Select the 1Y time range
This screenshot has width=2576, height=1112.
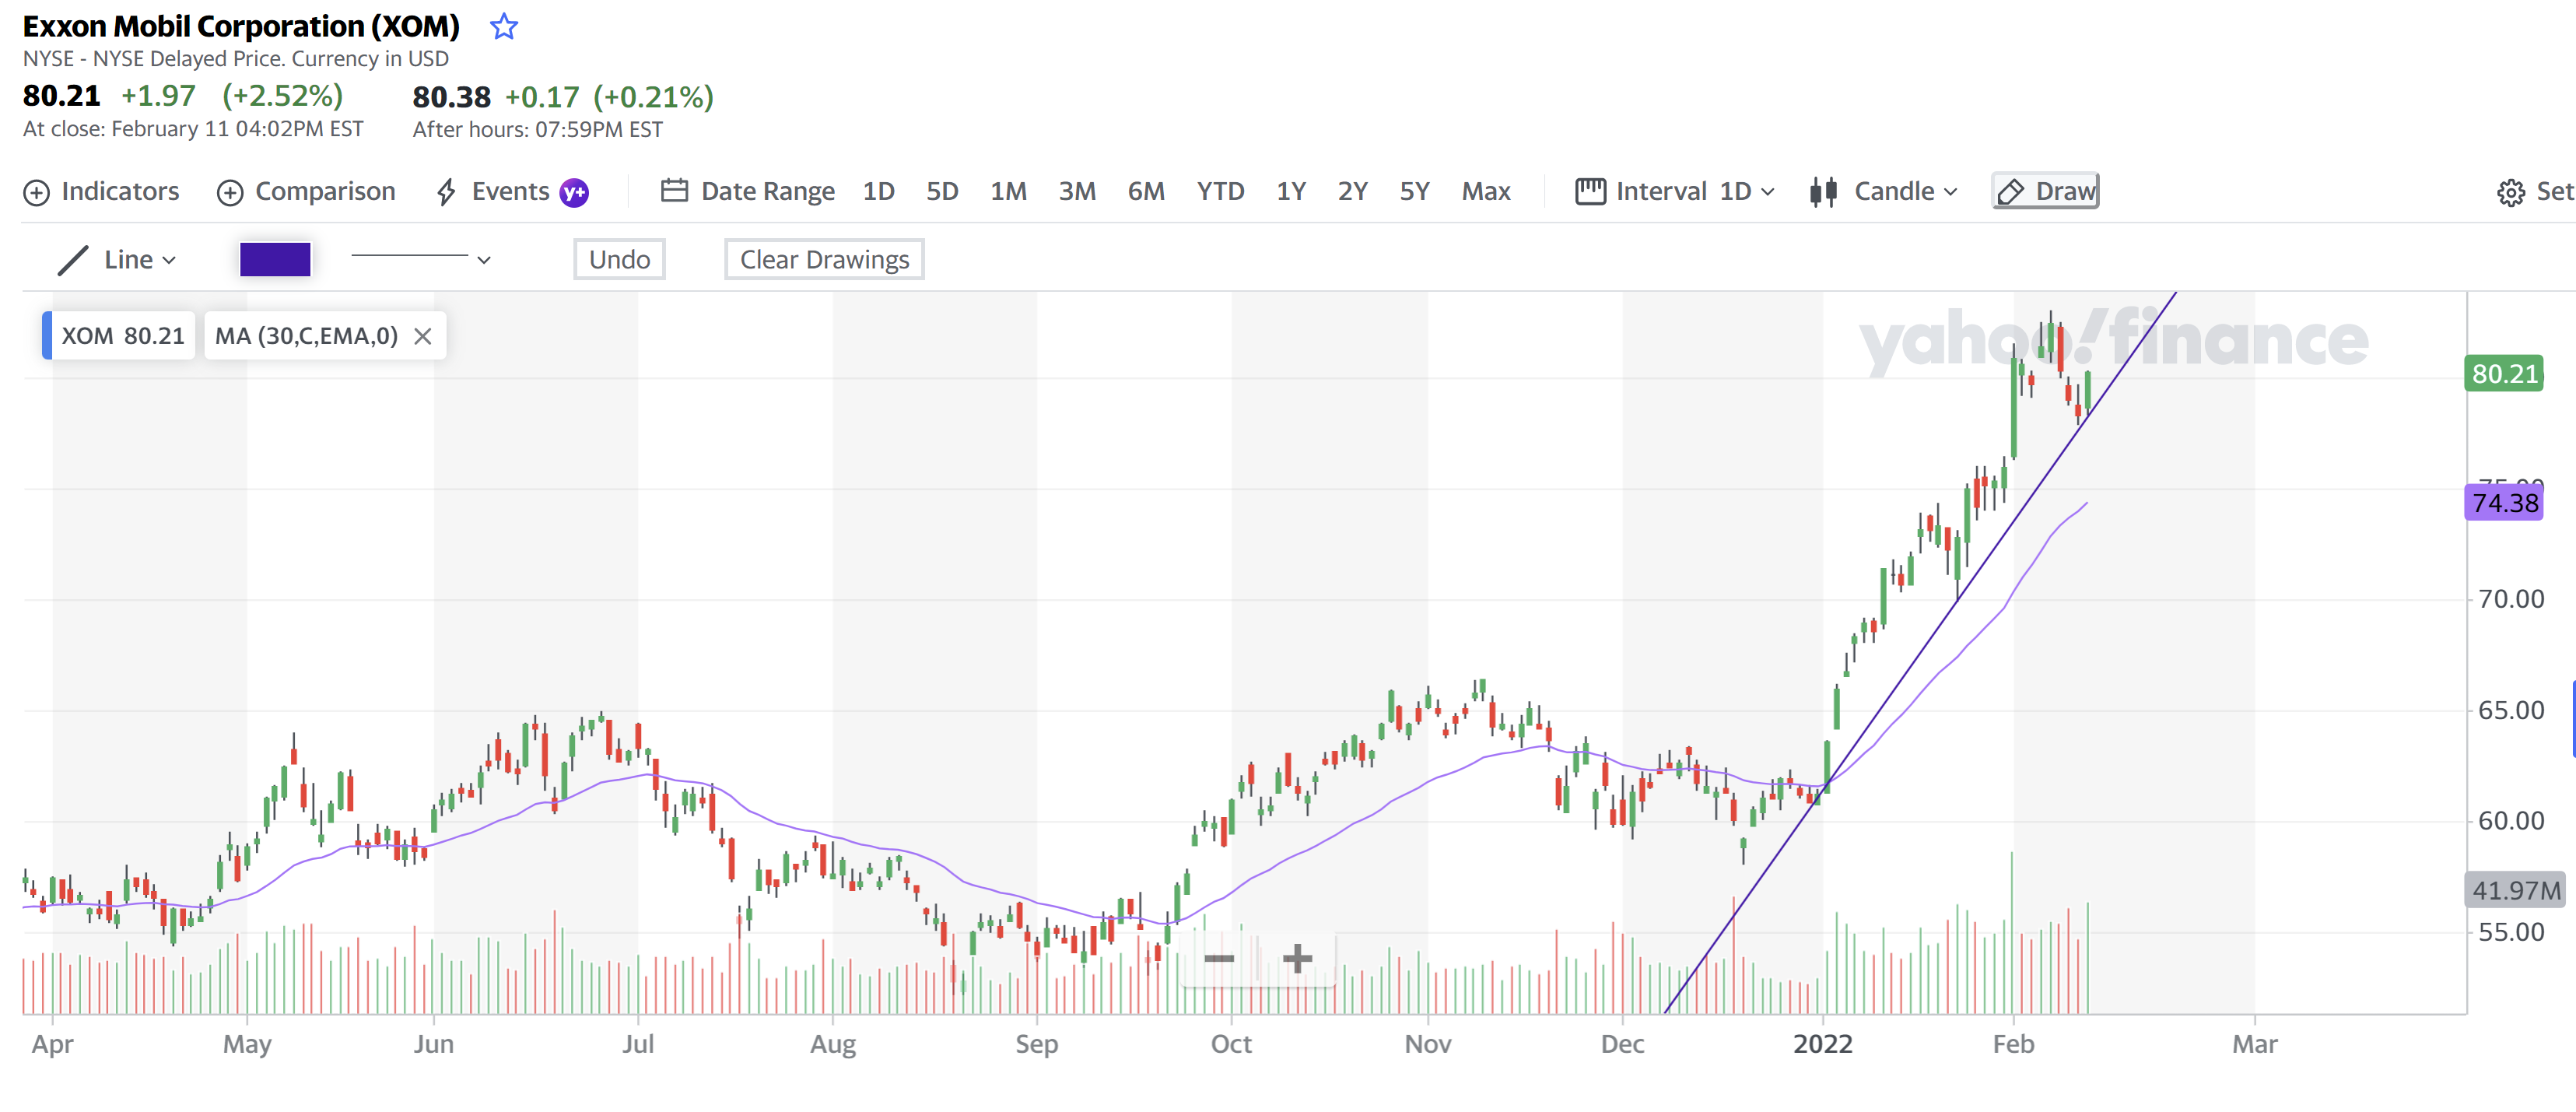(x=1291, y=191)
